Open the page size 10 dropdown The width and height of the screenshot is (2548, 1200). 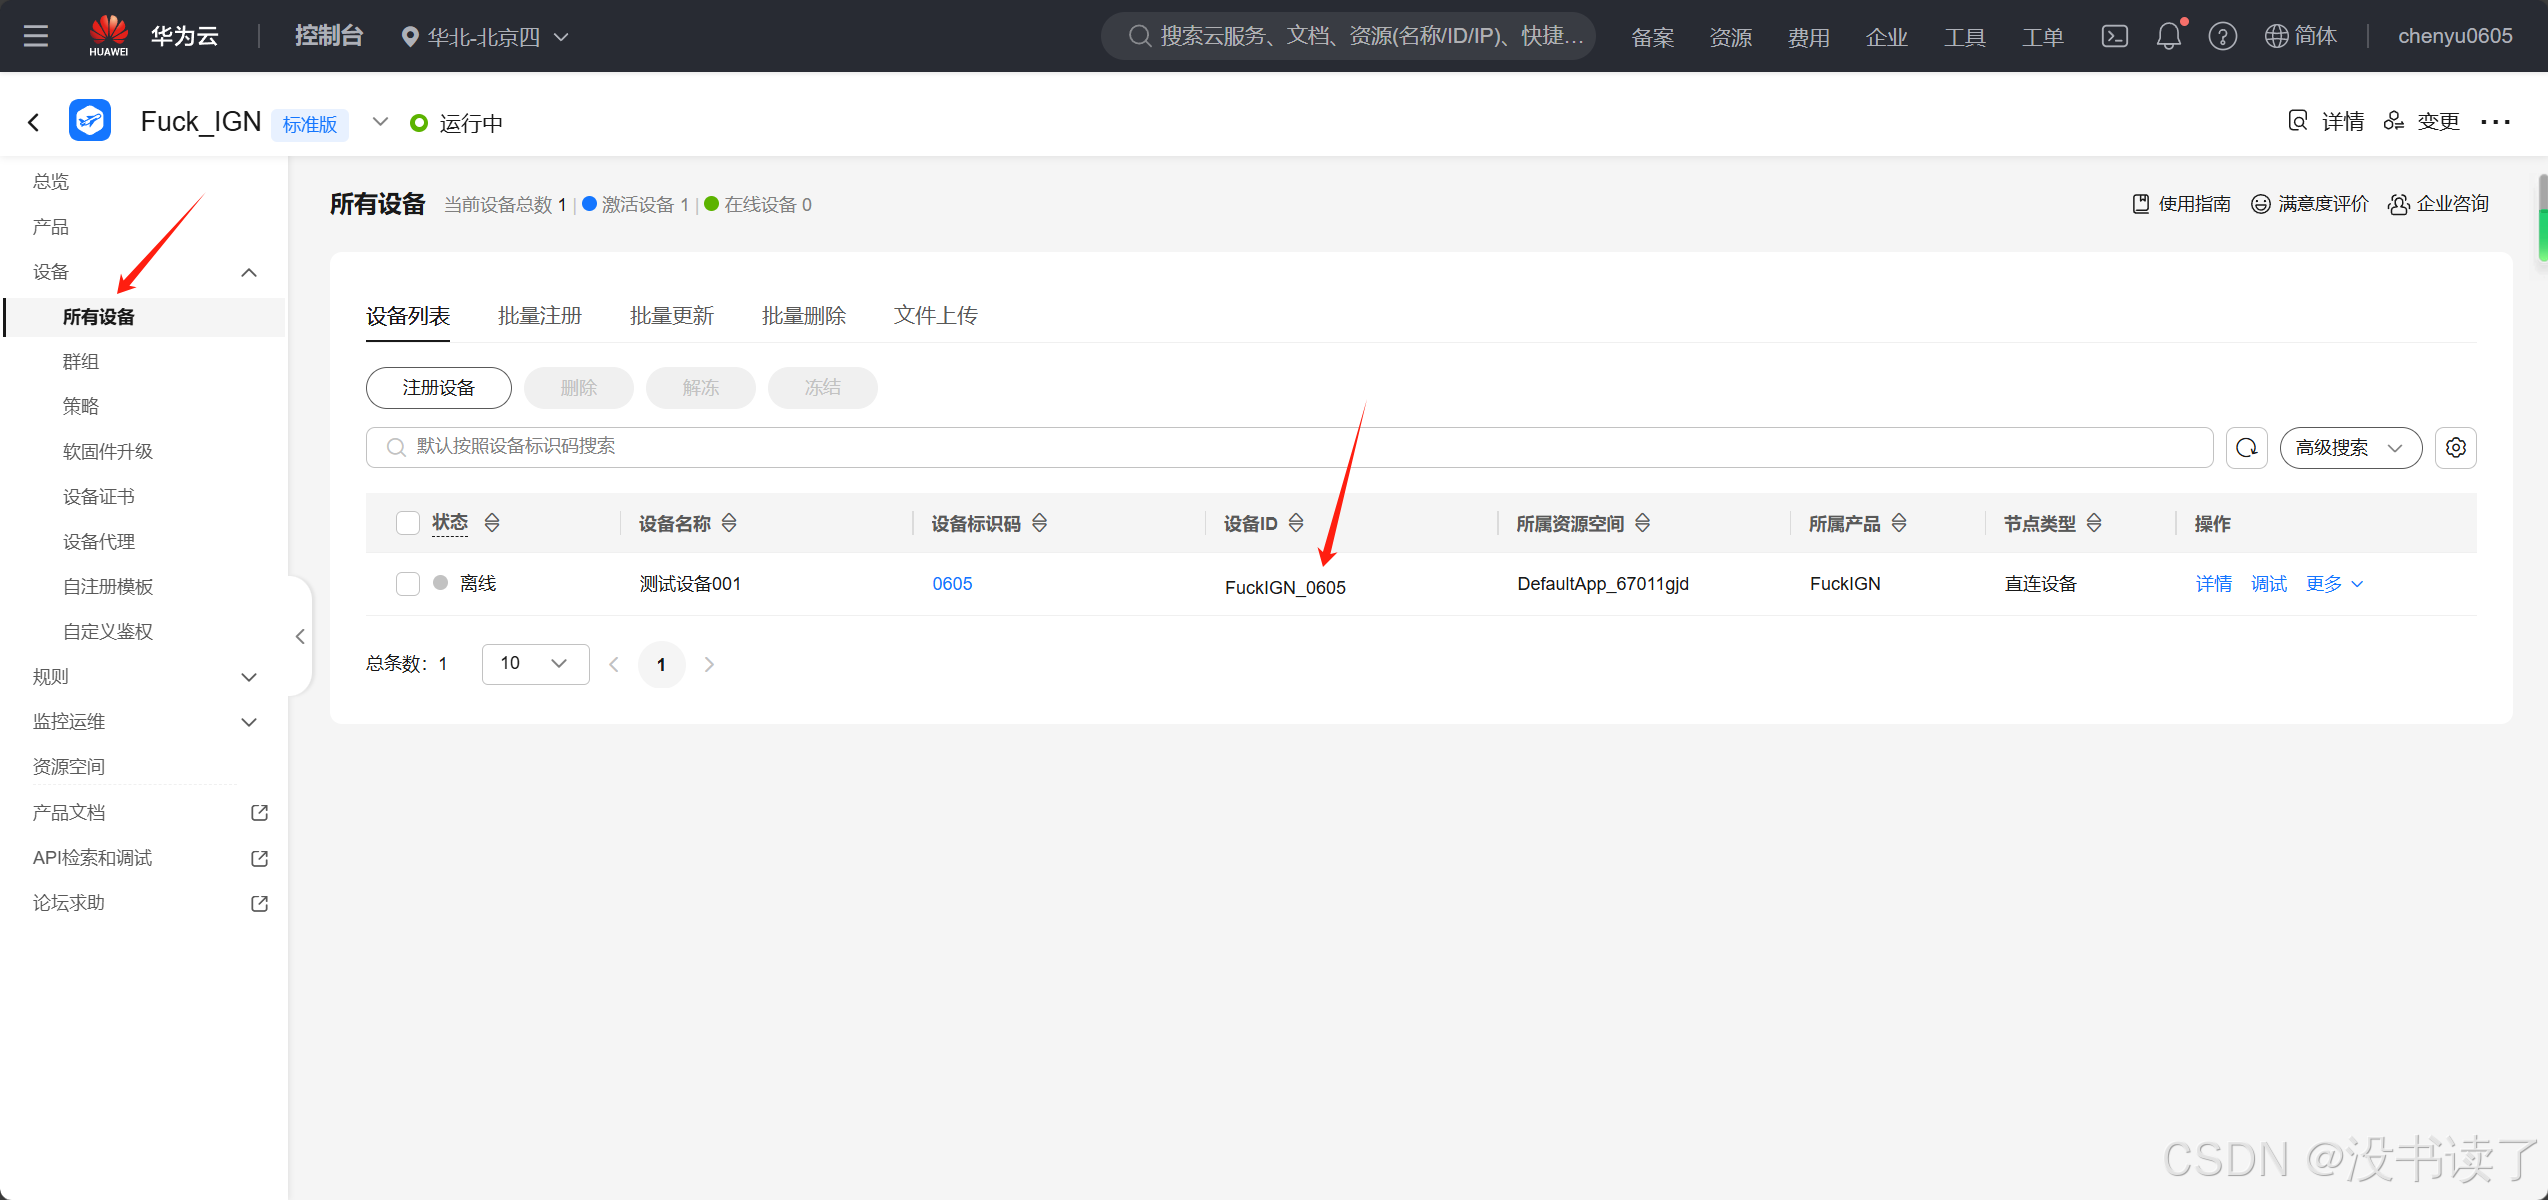click(x=535, y=664)
